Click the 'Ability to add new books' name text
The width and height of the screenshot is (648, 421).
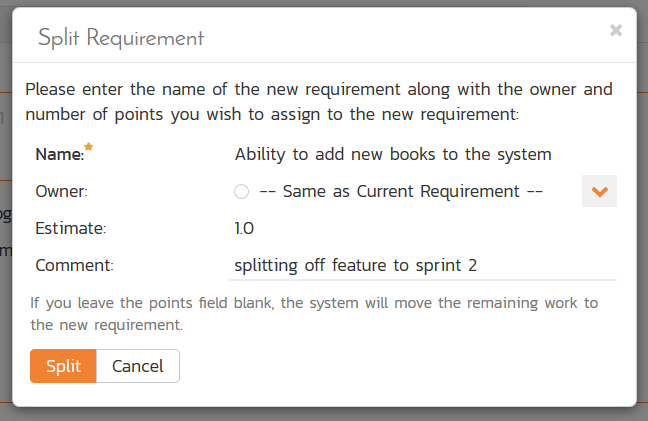(393, 154)
